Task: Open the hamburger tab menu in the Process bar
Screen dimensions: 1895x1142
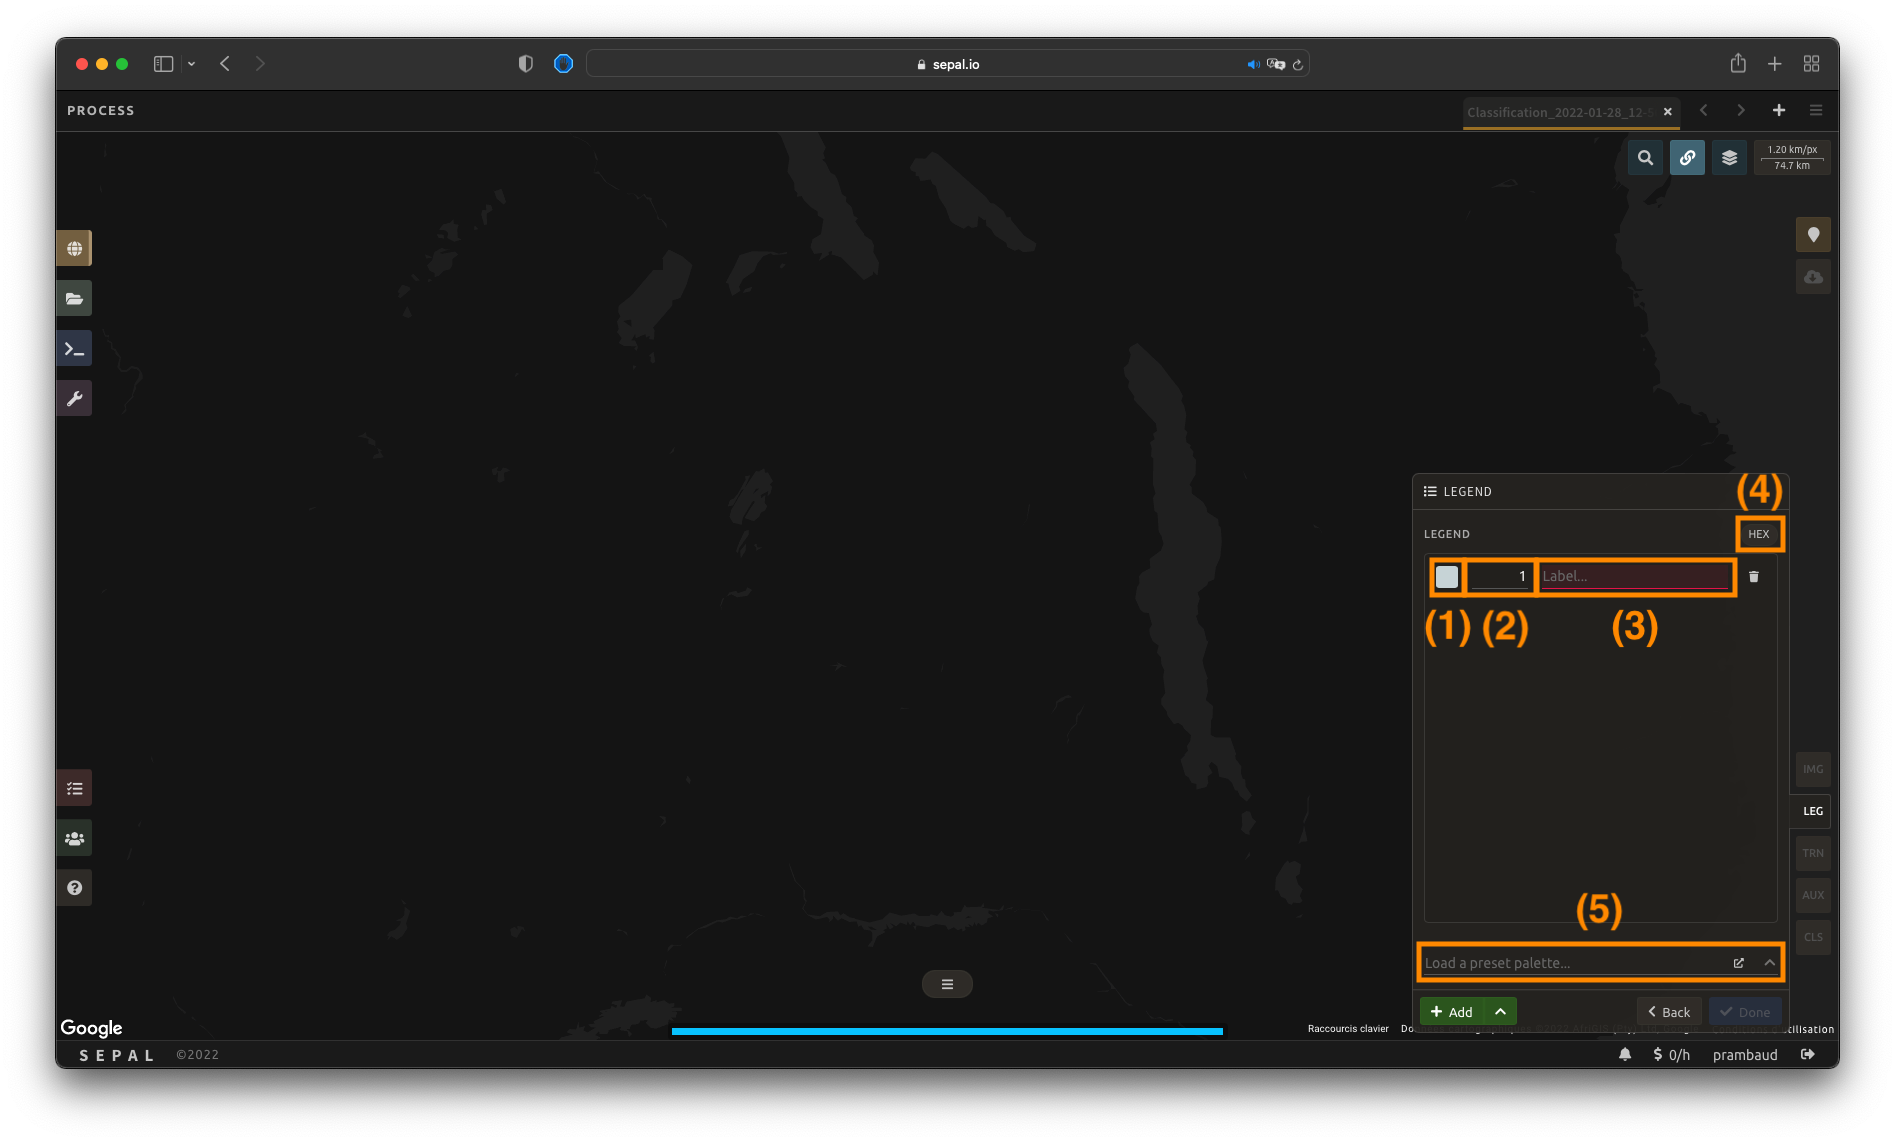Action: coord(1816,110)
